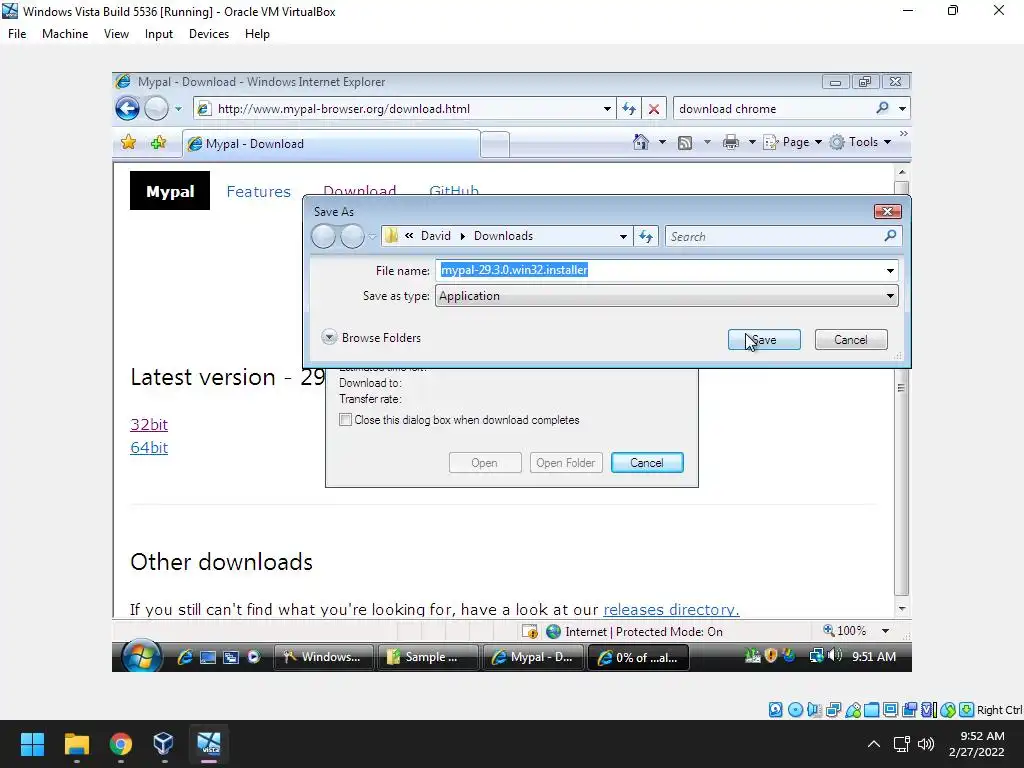Open the releases directory link
This screenshot has height=768, width=1024.
(671, 609)
